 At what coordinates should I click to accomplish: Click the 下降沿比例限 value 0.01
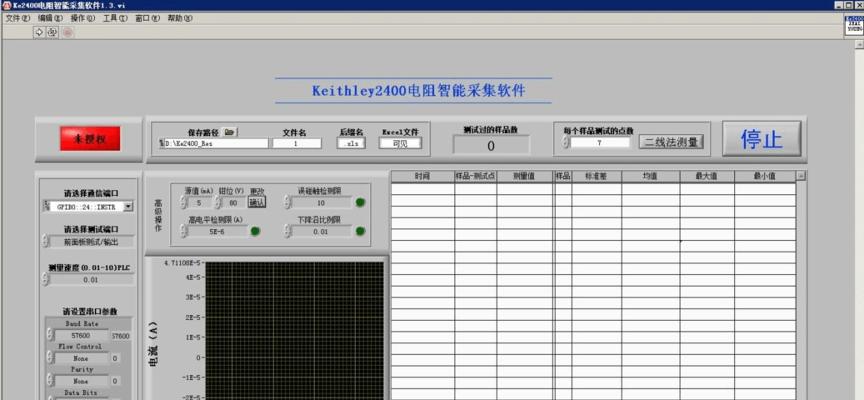coord(321,232)
